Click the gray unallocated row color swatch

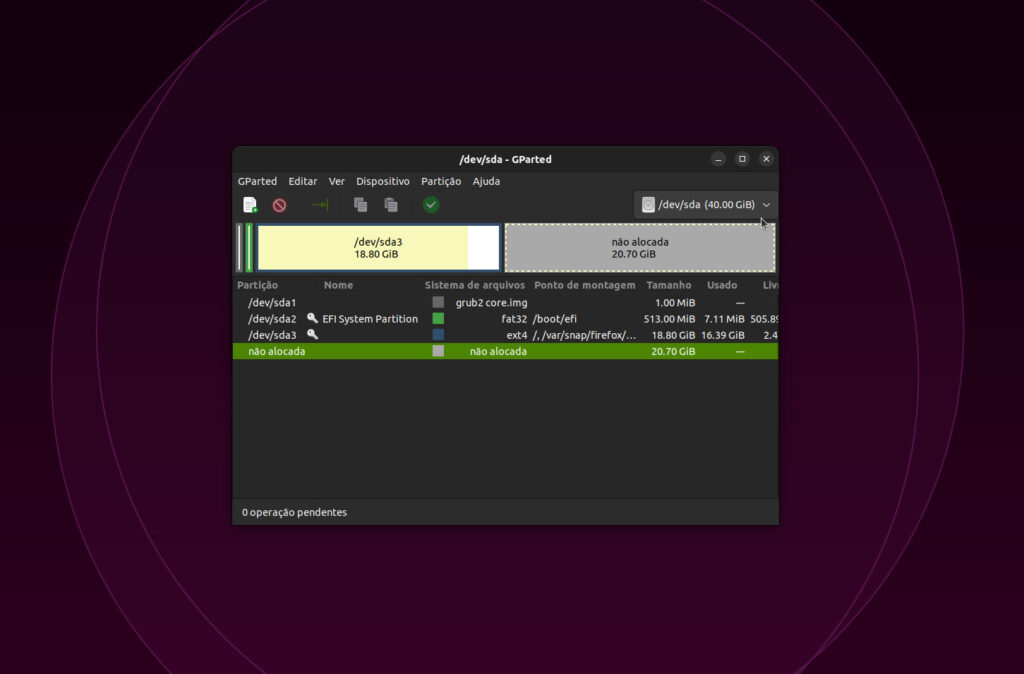[438, 351]
